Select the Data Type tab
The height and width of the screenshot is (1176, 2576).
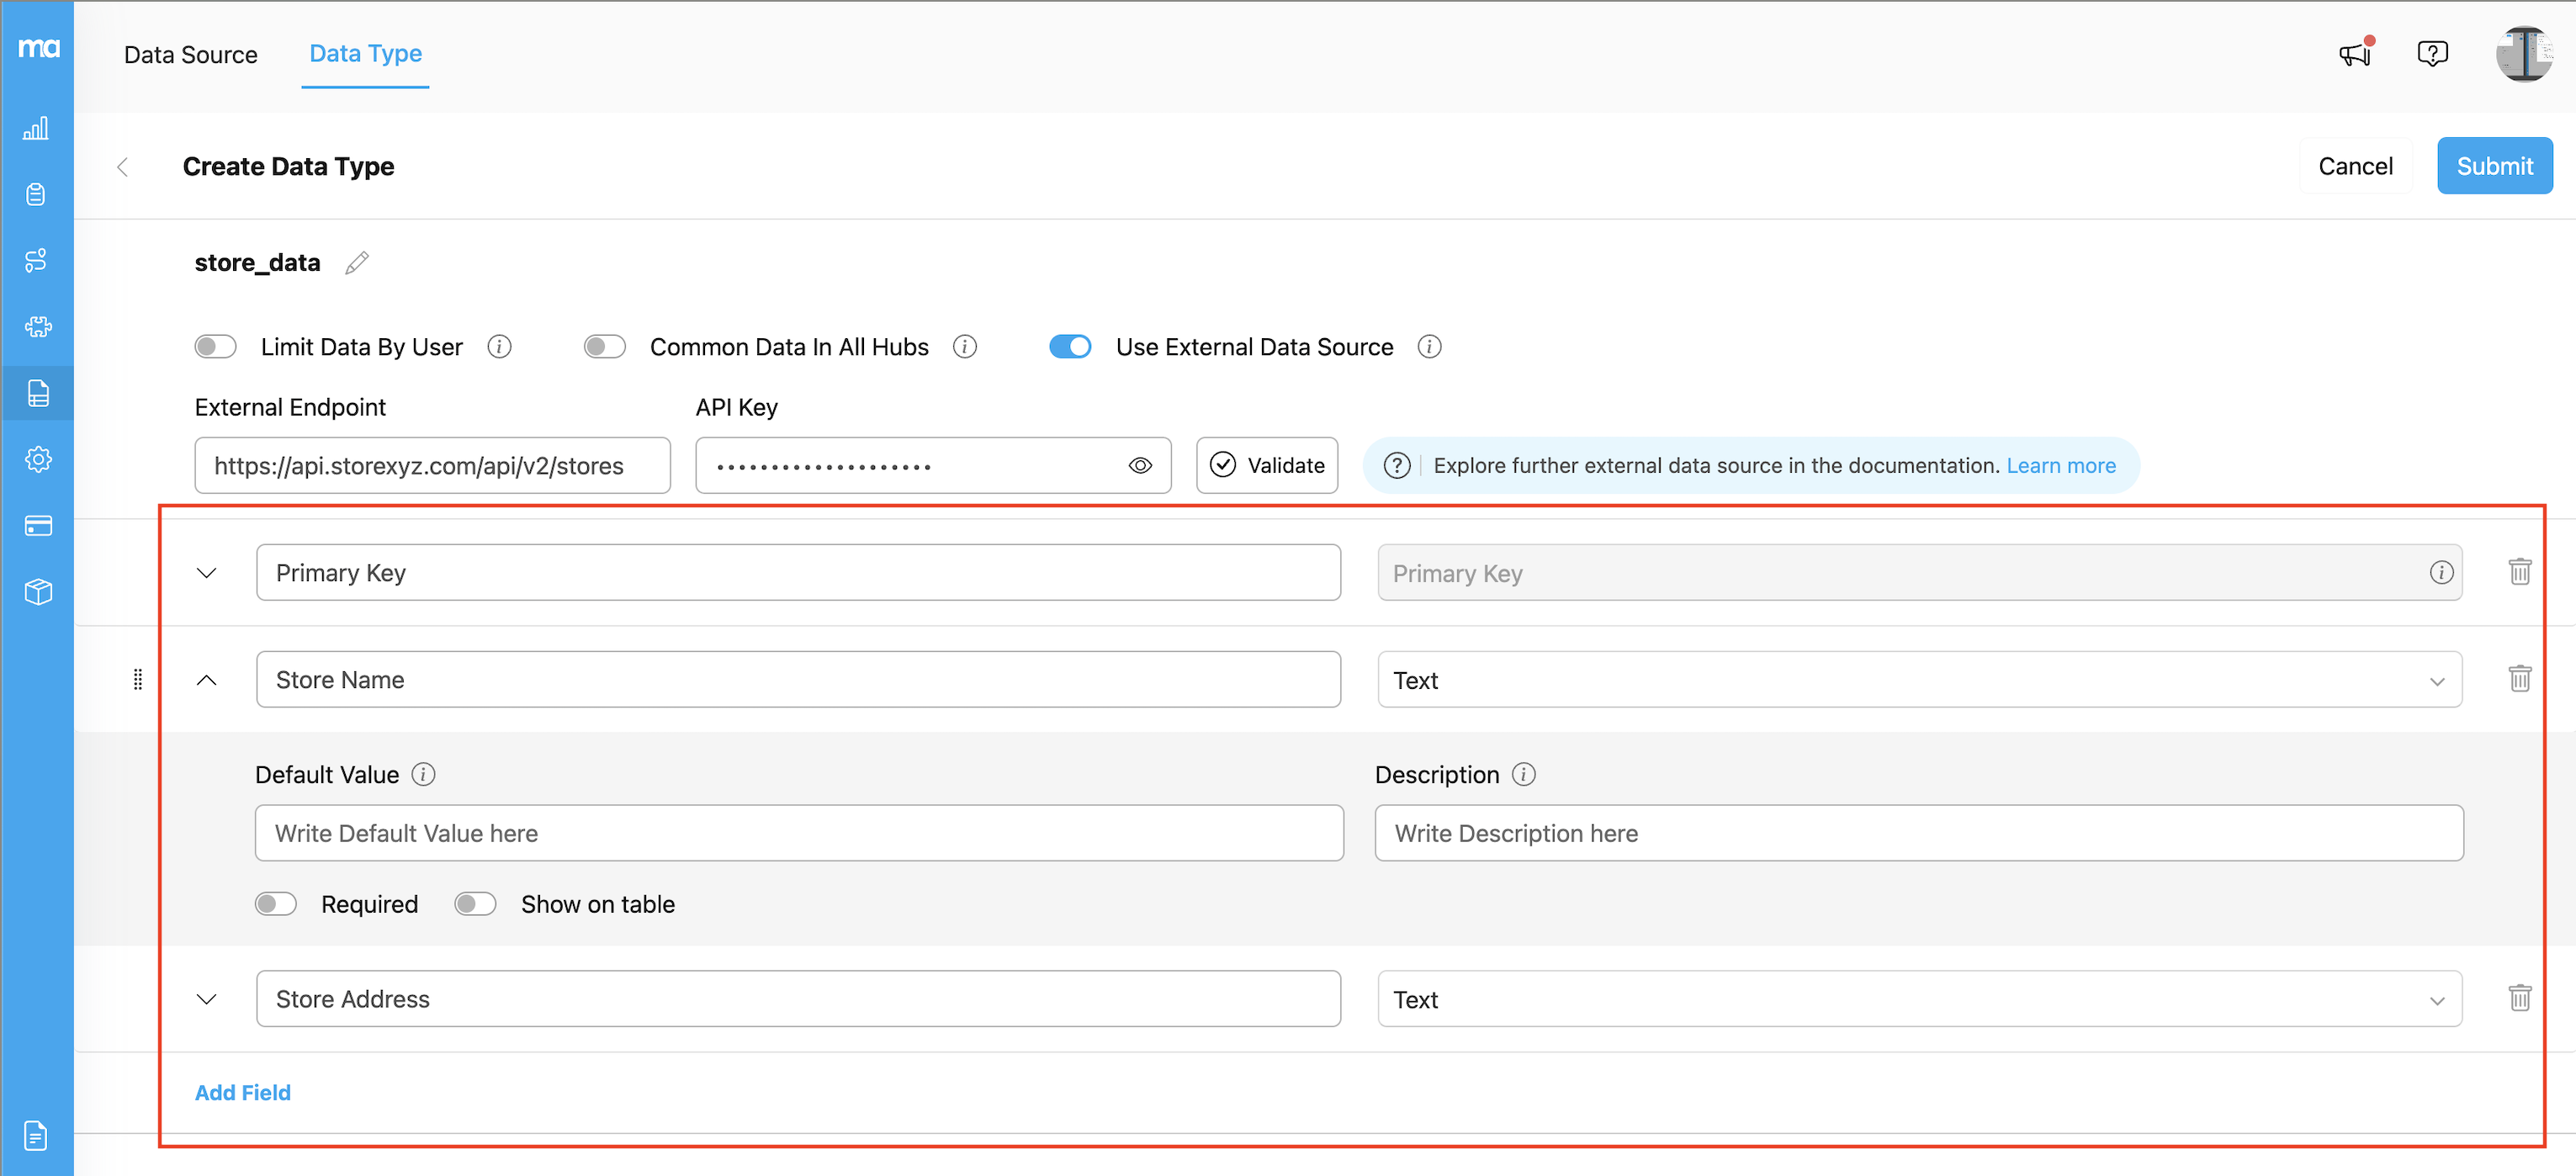pos(365,54)
